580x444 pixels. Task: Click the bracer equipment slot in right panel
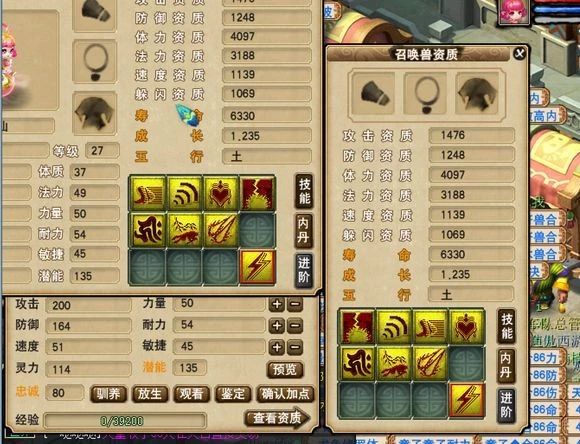coord(374,93)
